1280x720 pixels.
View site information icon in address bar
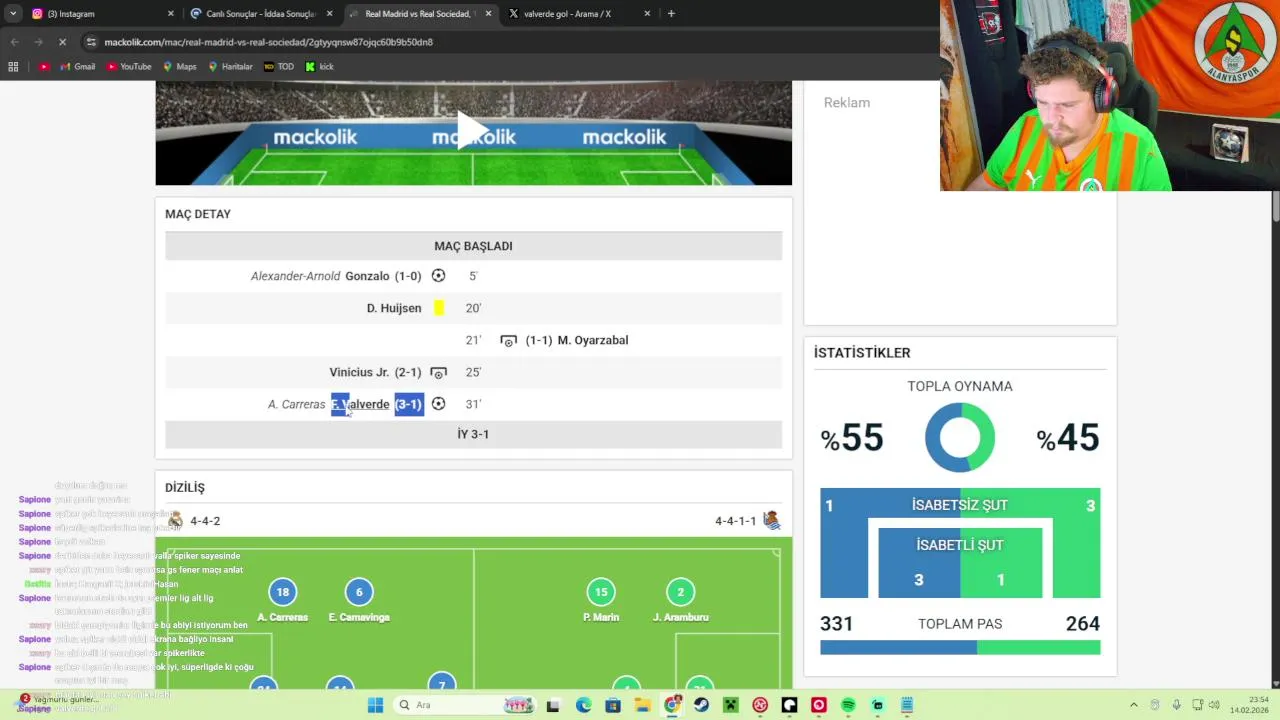coord(91,42)
